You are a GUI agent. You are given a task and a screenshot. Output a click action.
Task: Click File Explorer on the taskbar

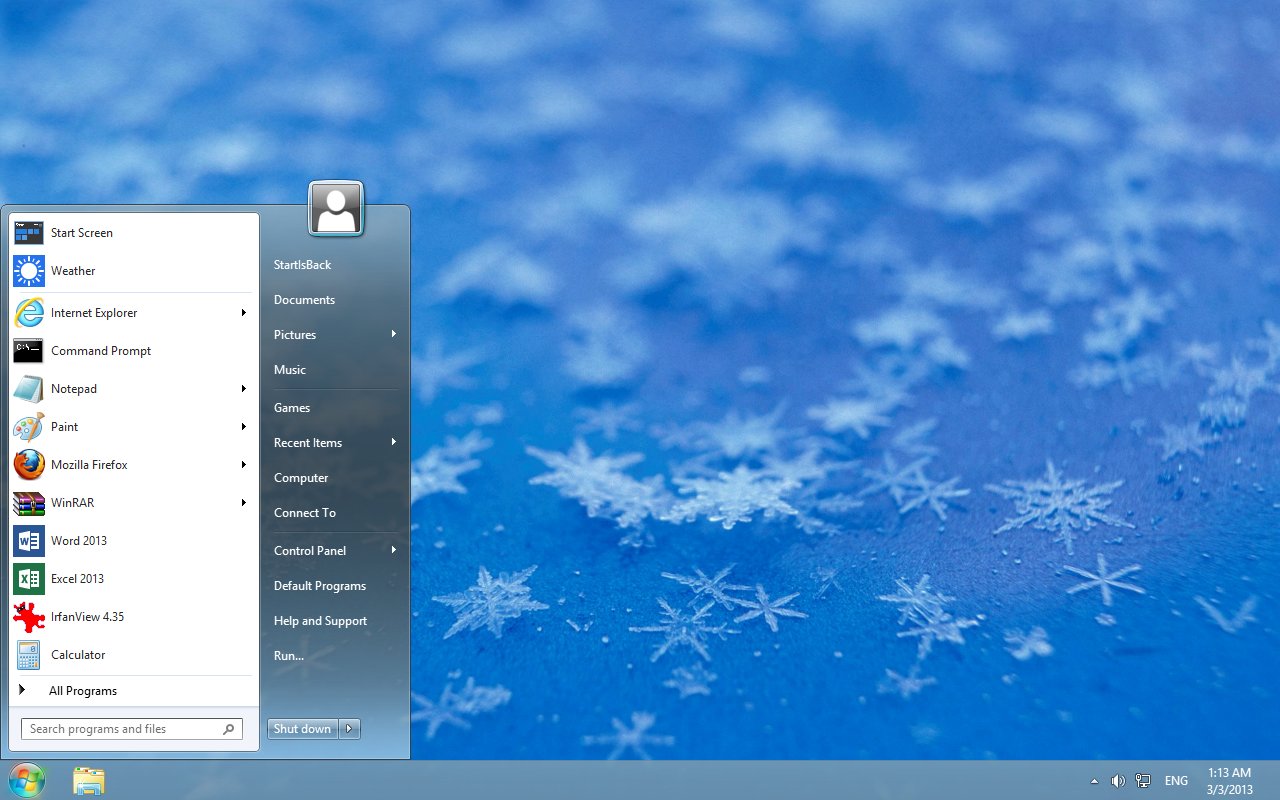[88, 780]
